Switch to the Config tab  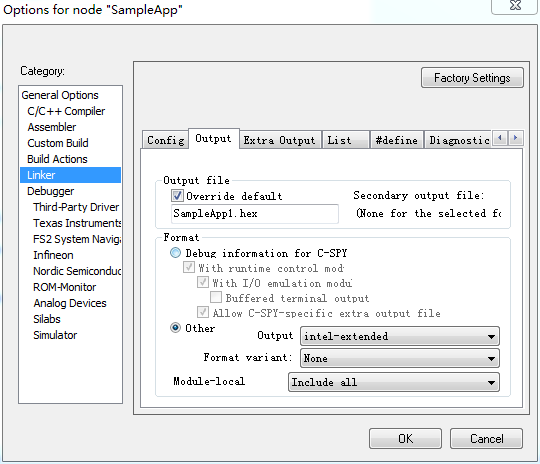165,140
